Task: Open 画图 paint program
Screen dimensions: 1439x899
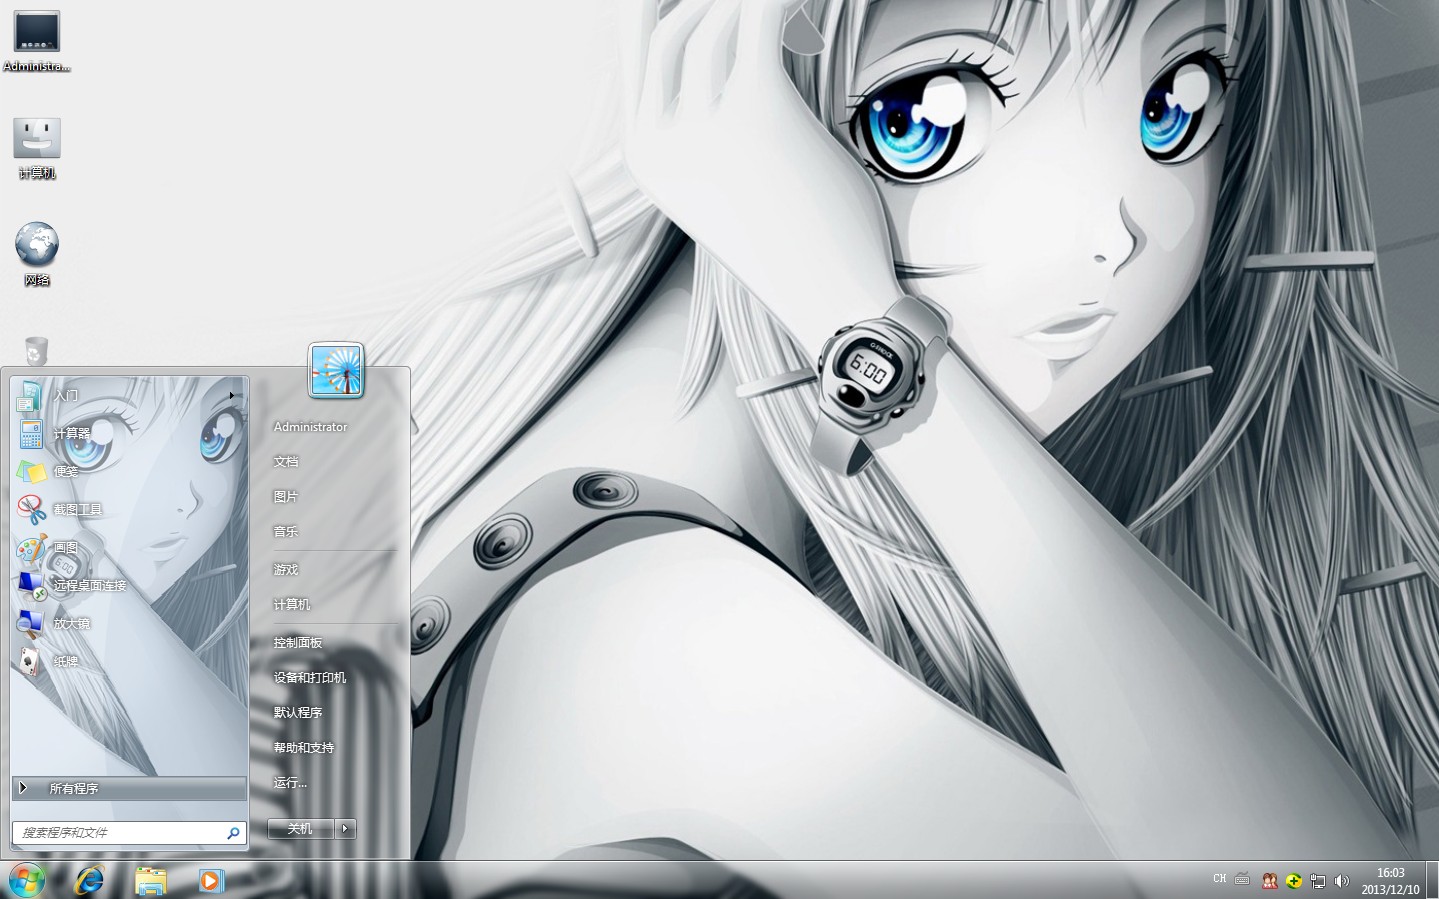Action: pos(128,548)
